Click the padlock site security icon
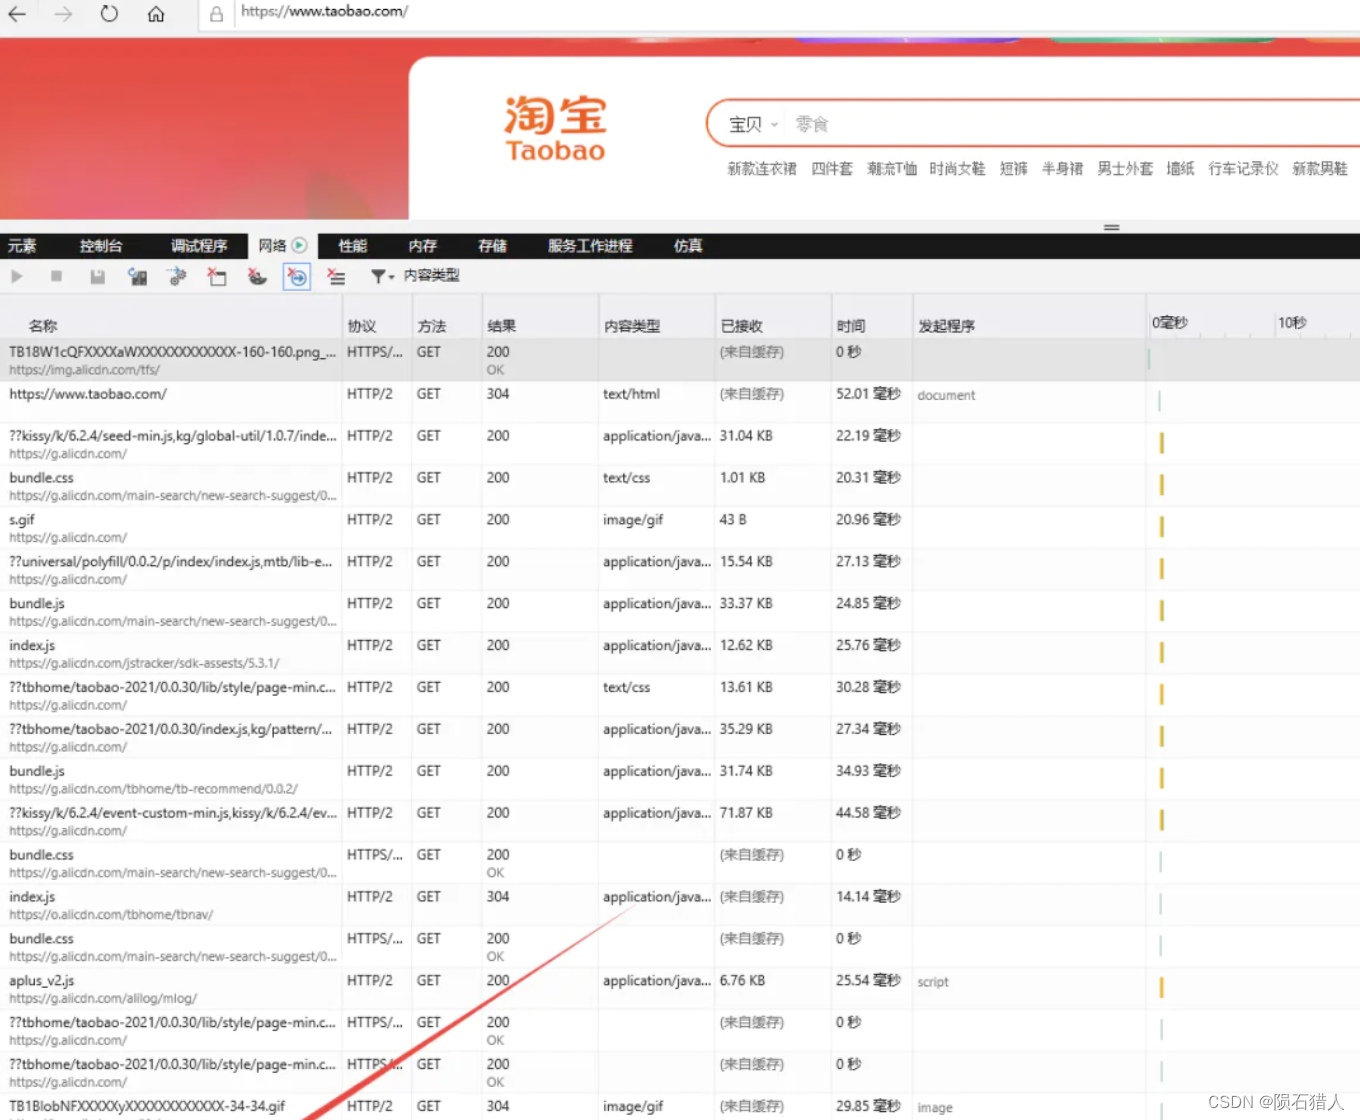Image resolution: width=1360 pixels, height=1120 pixels. pos(216,14)
